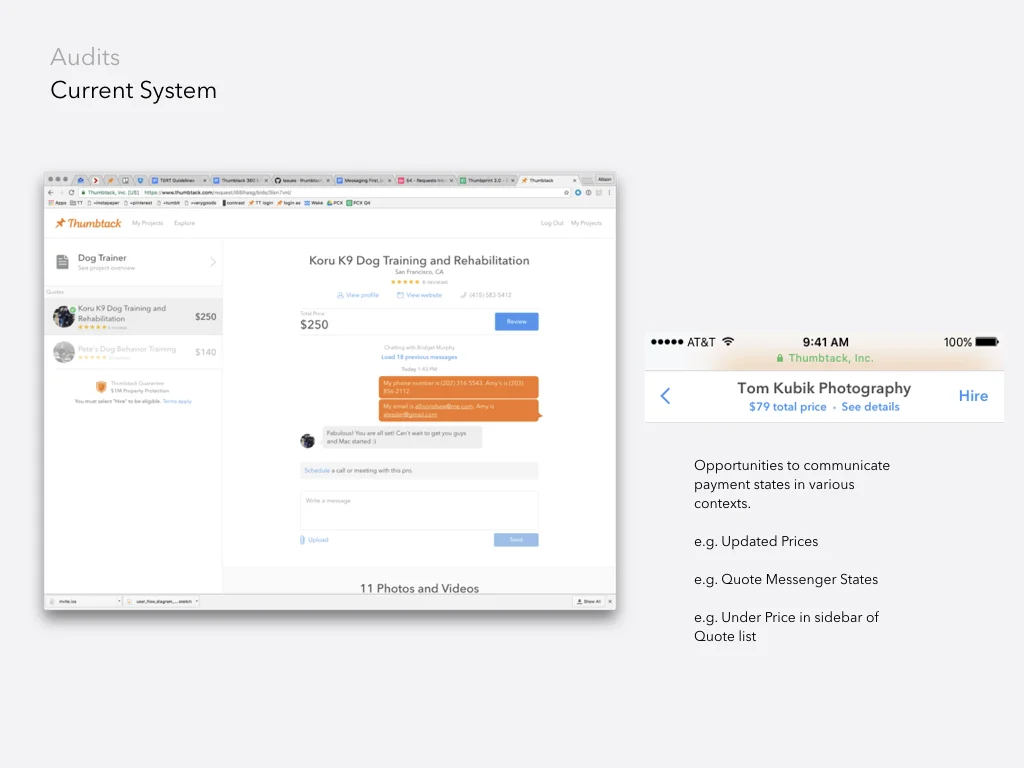Open download options for user_flow_diagram sketch file
The width and height of the screenshot is (1024, 768).
[x=197, y=601]
